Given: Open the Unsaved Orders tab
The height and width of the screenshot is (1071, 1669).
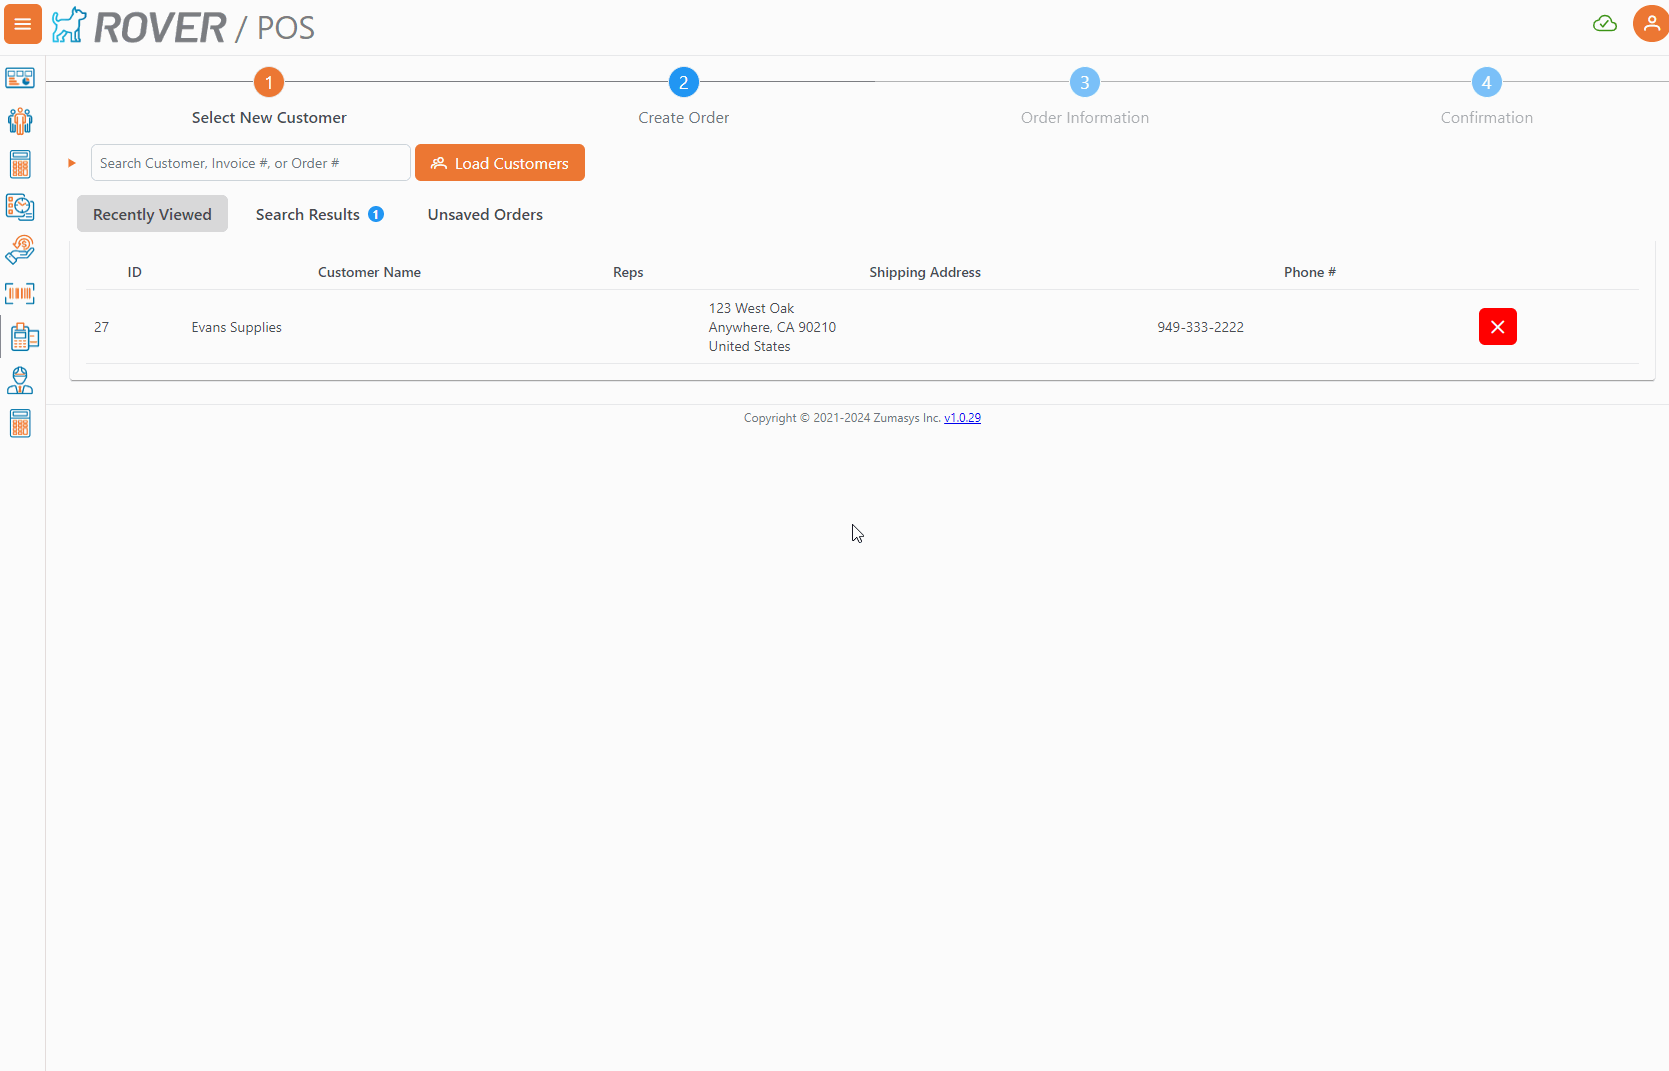Looking at the screenshot, I should click(485, 214).
